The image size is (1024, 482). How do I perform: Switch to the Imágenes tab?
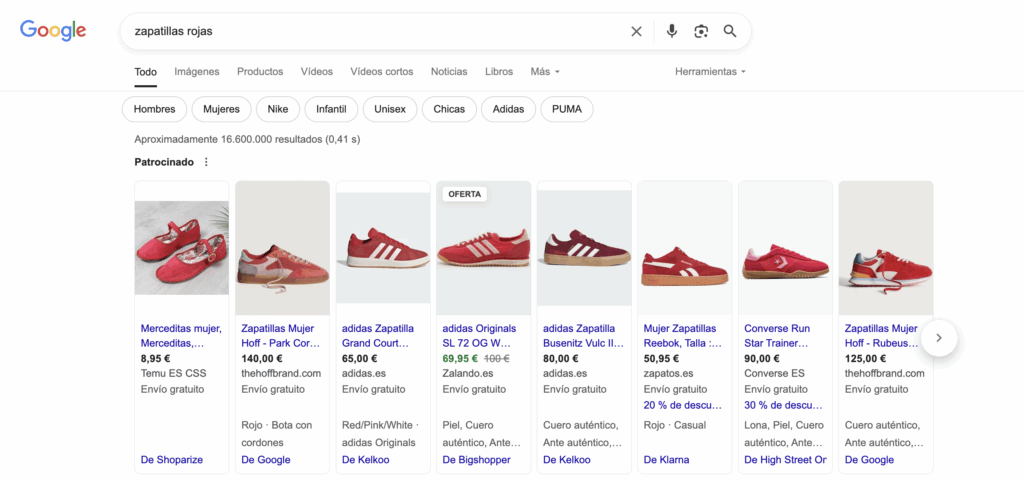[x=197, y=72]
